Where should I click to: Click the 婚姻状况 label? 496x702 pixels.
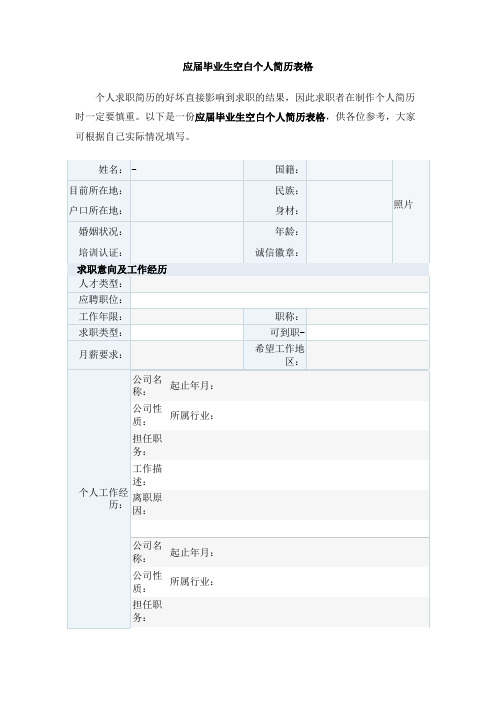click(x=101, y=231)
